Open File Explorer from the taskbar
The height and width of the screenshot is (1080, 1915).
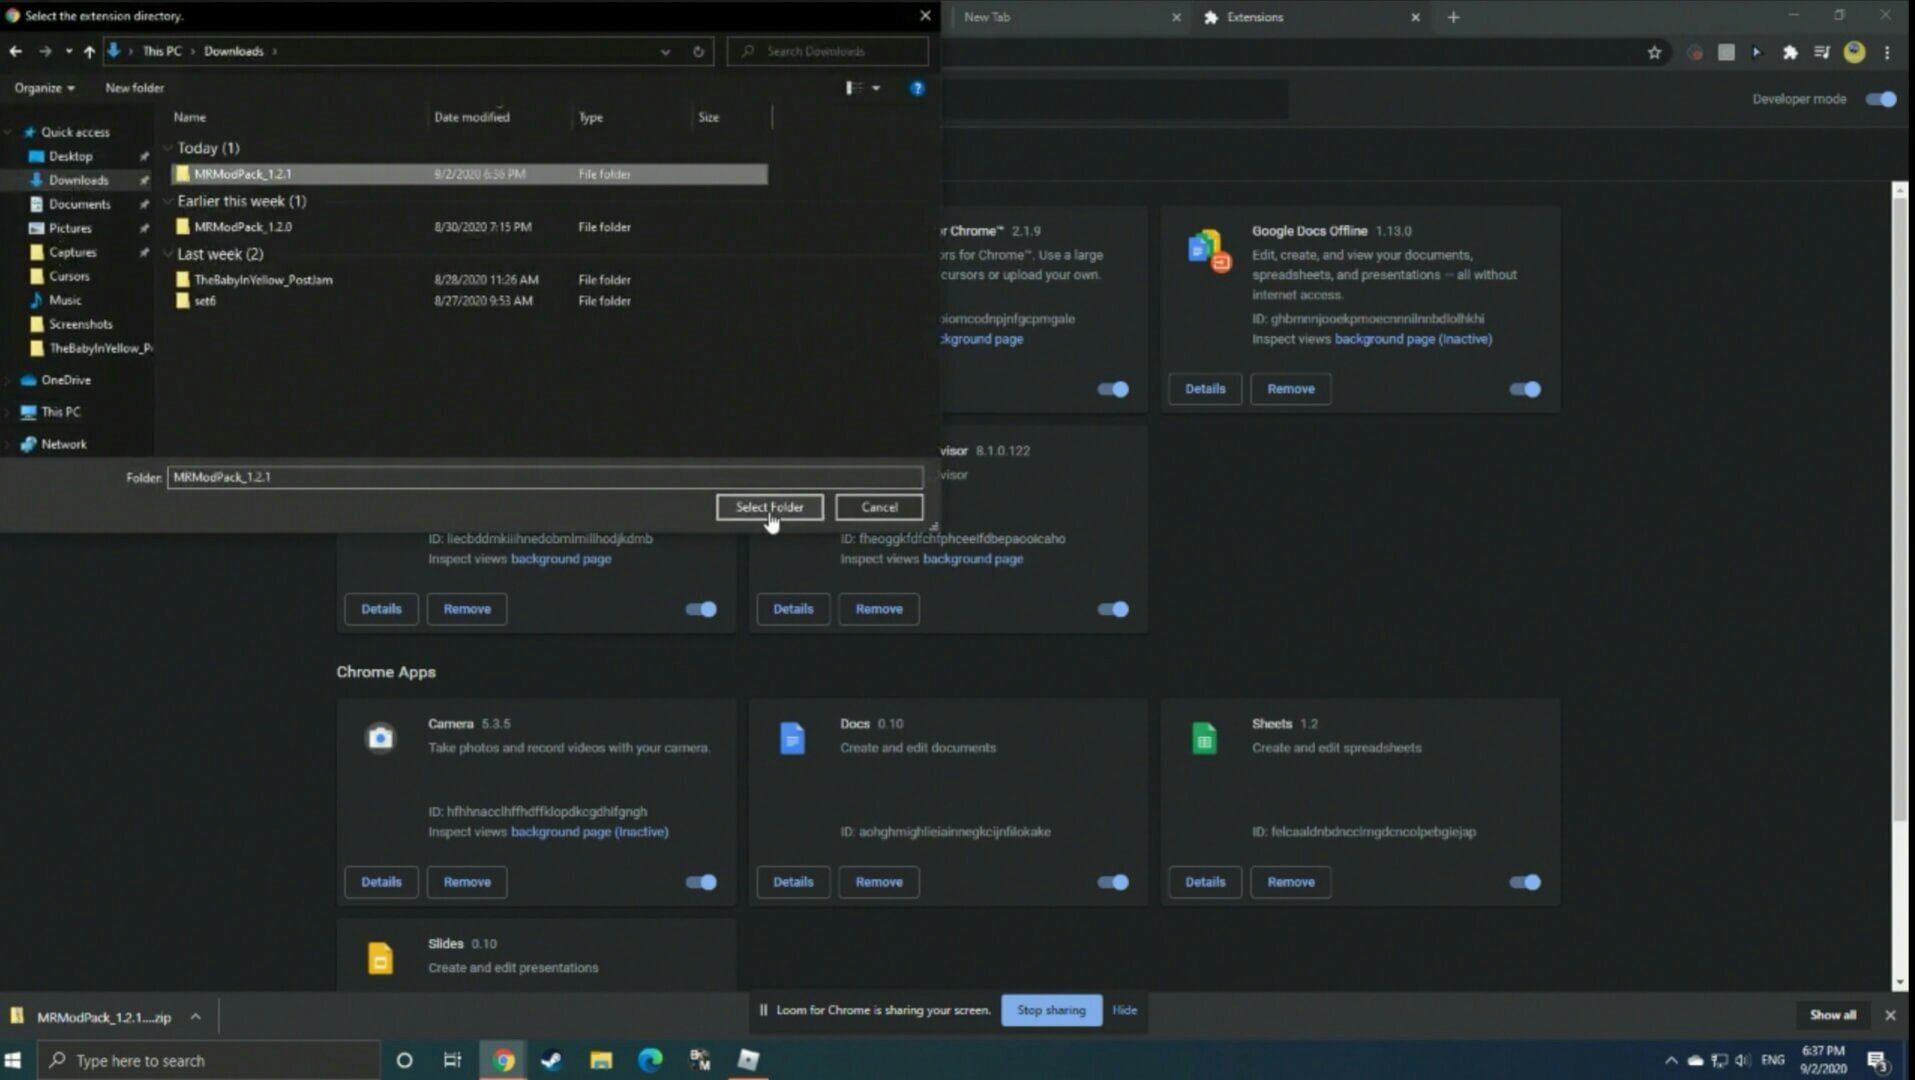point(601,1060)
